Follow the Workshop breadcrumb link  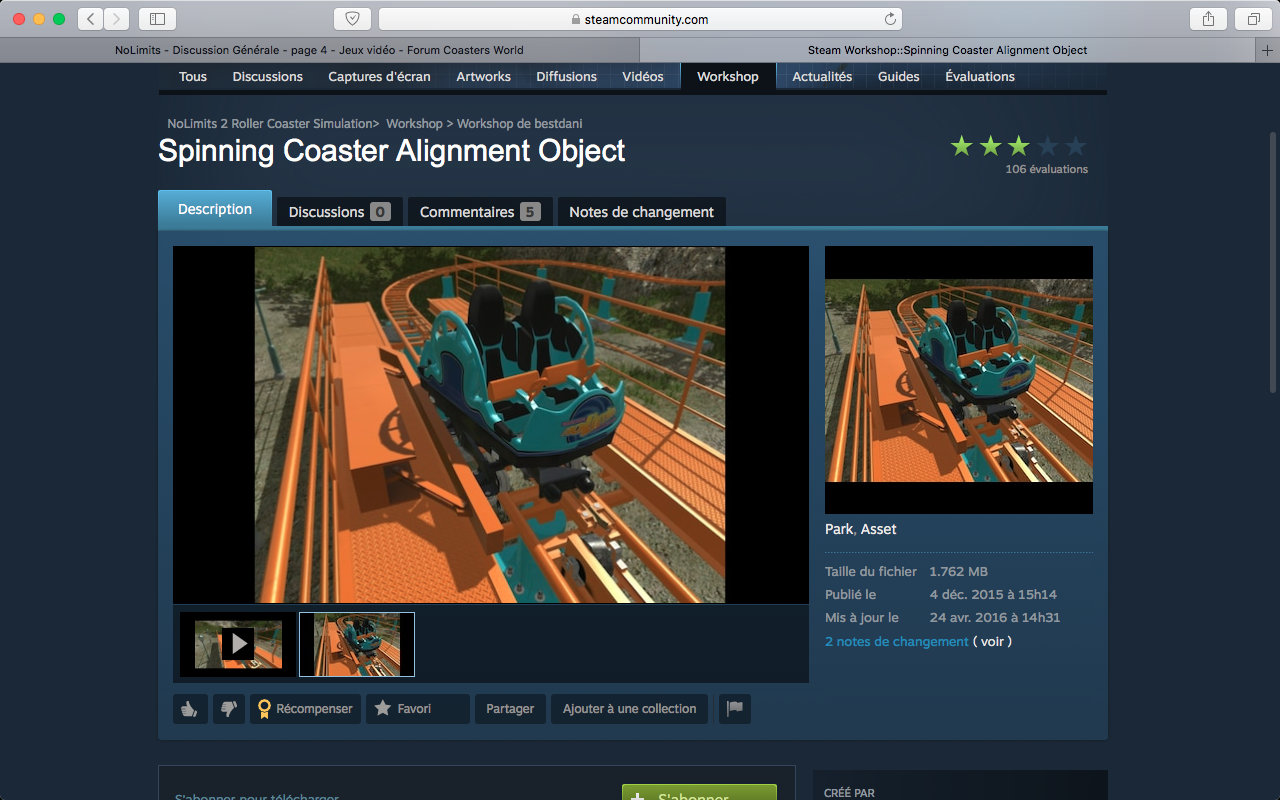click(x=414, y=124)
